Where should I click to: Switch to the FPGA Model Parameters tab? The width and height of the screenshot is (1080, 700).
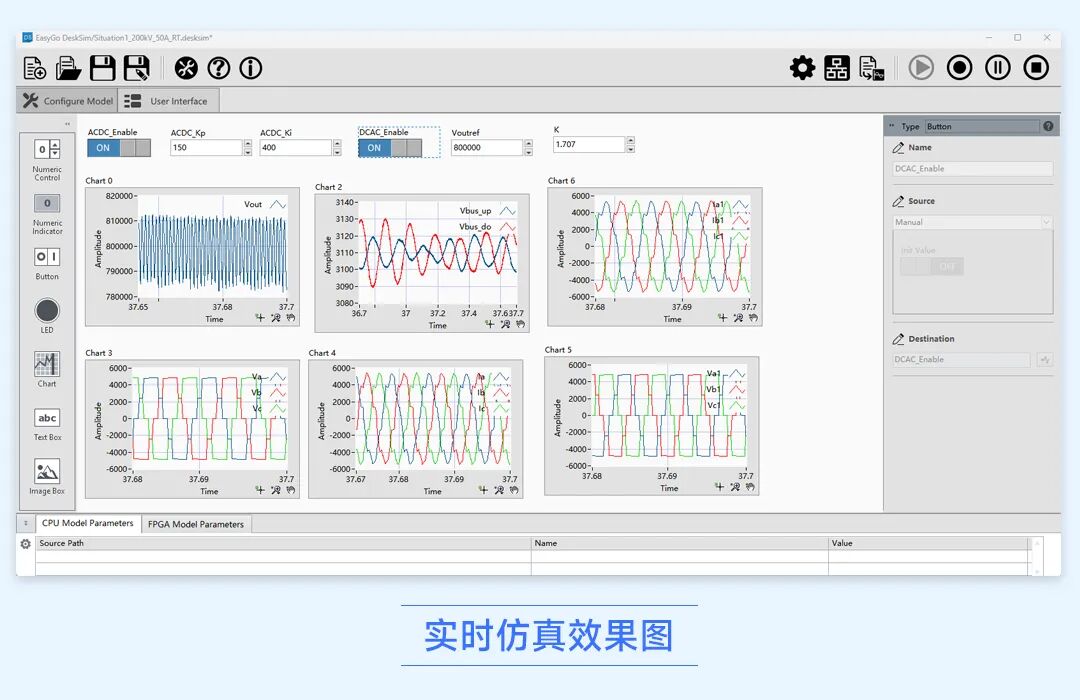[x=196, y=524]
